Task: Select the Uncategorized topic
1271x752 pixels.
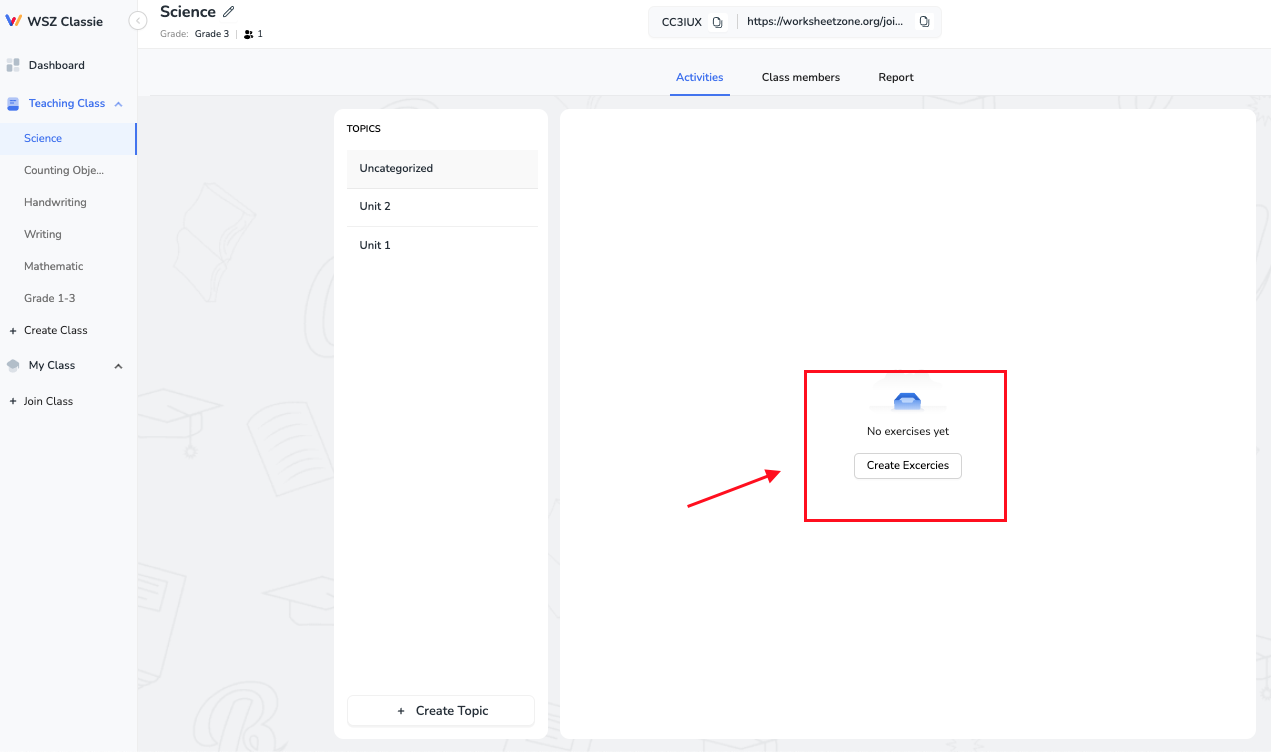Action: tap(442, 169)
